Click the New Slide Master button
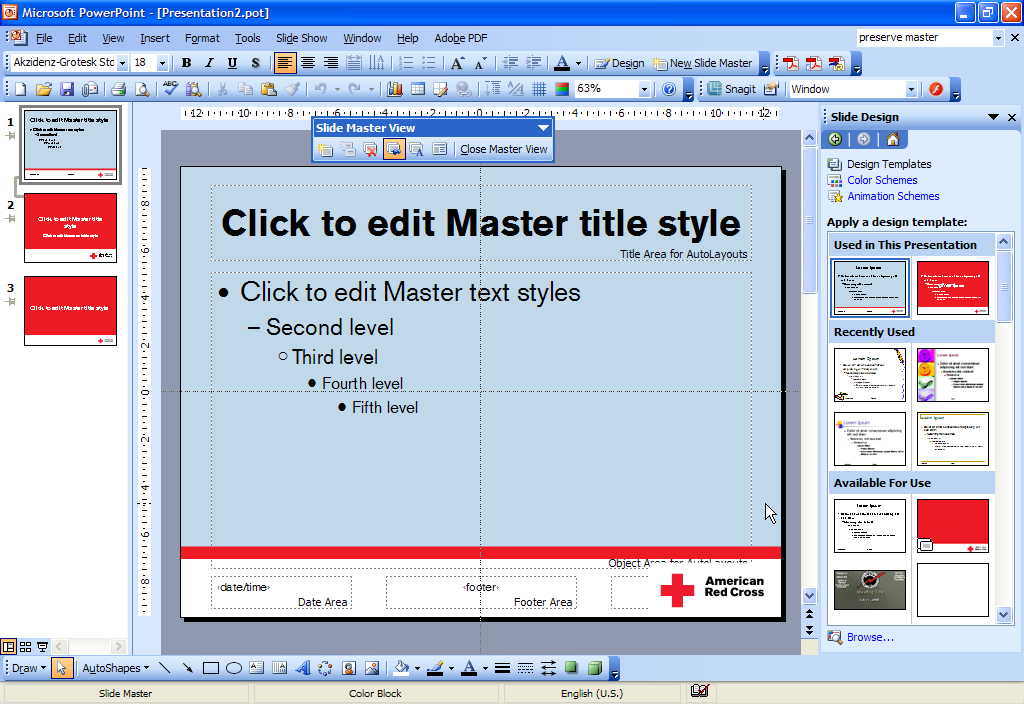This screenshot has height=704, width=1024. 703,63
